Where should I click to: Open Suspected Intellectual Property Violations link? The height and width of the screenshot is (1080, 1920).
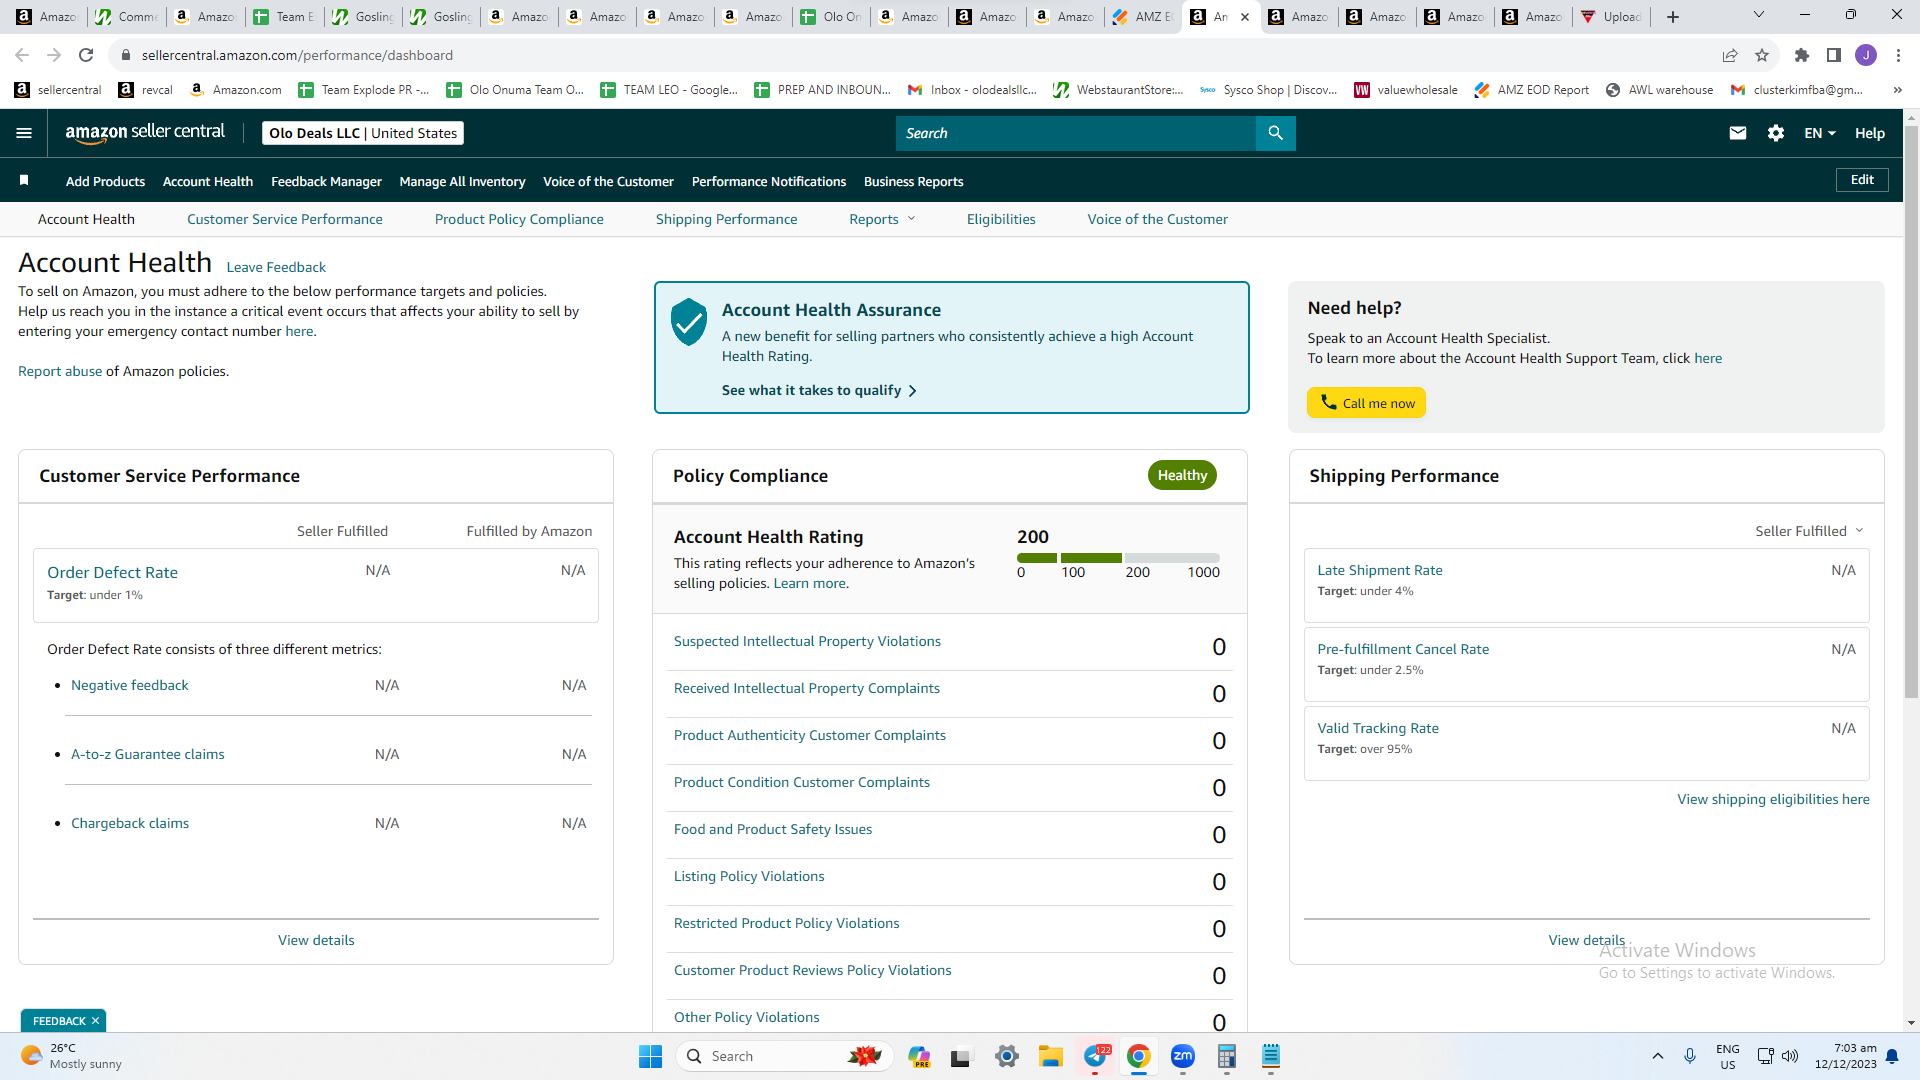click(x=807, y=641)
